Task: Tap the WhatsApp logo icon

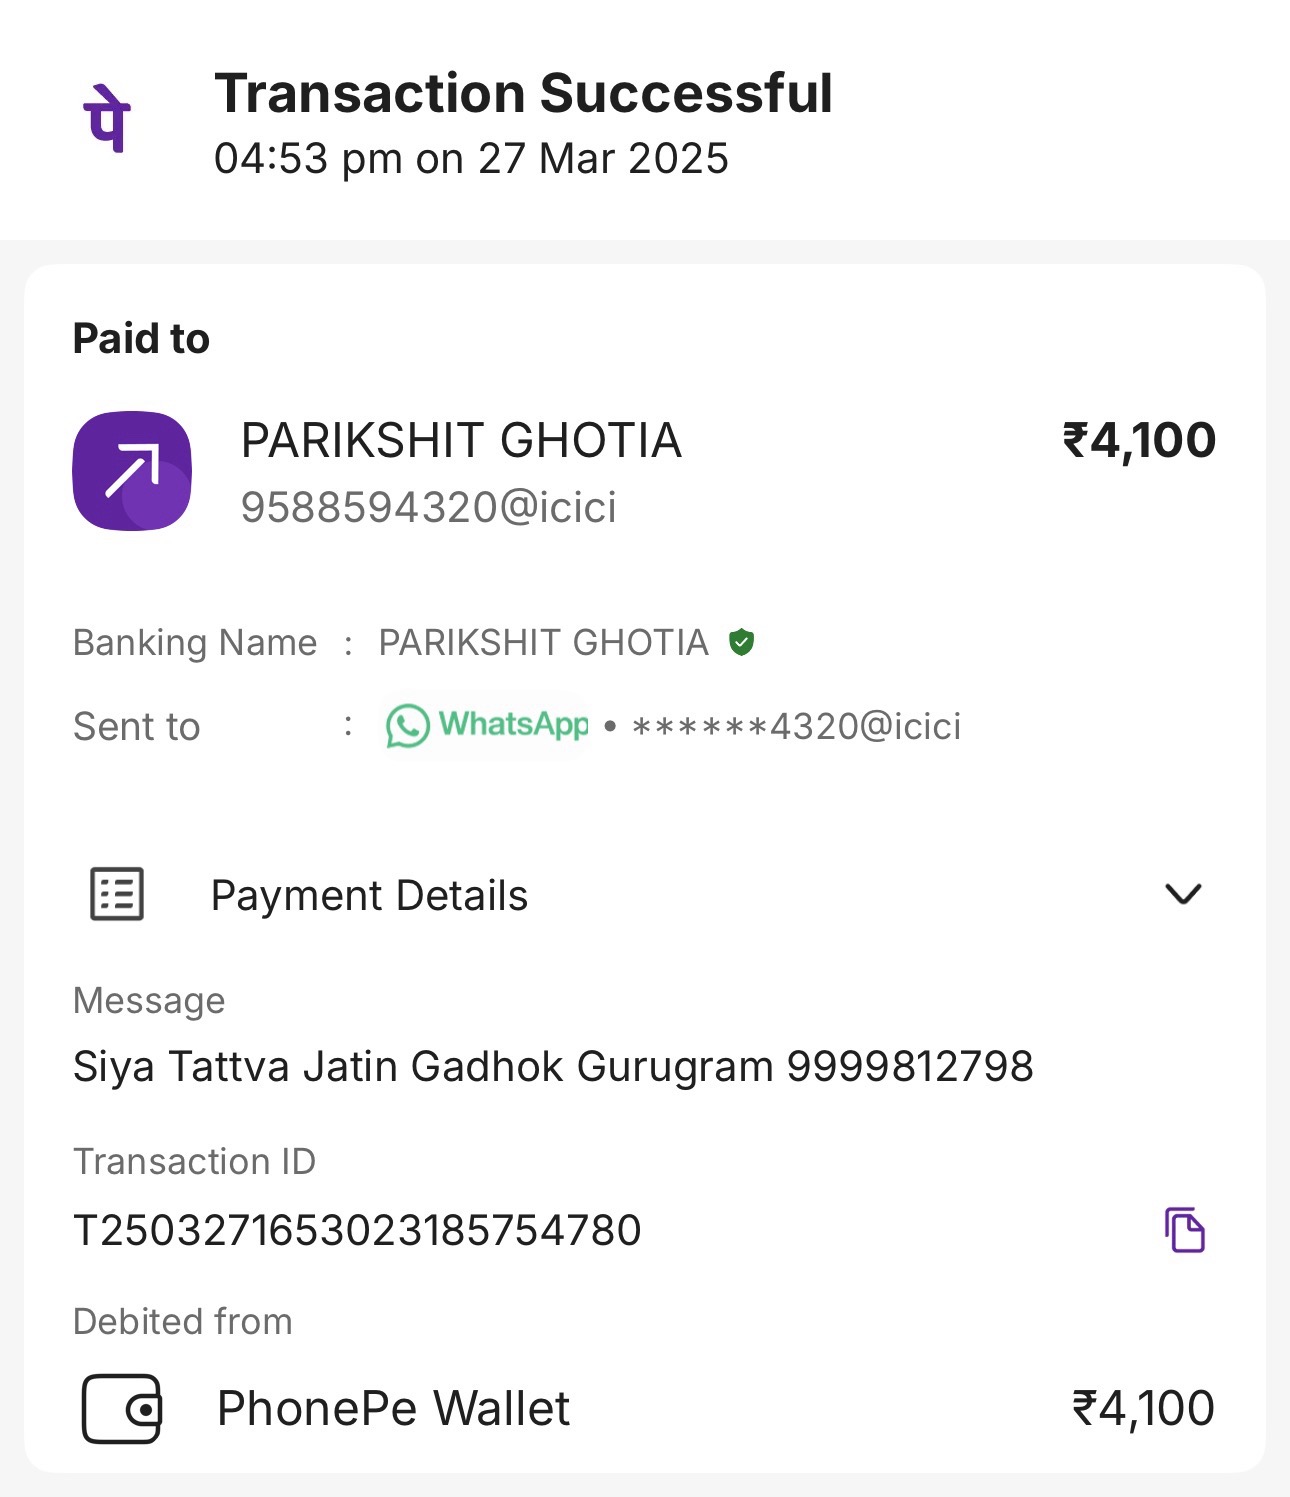Action: click(407, 726)
